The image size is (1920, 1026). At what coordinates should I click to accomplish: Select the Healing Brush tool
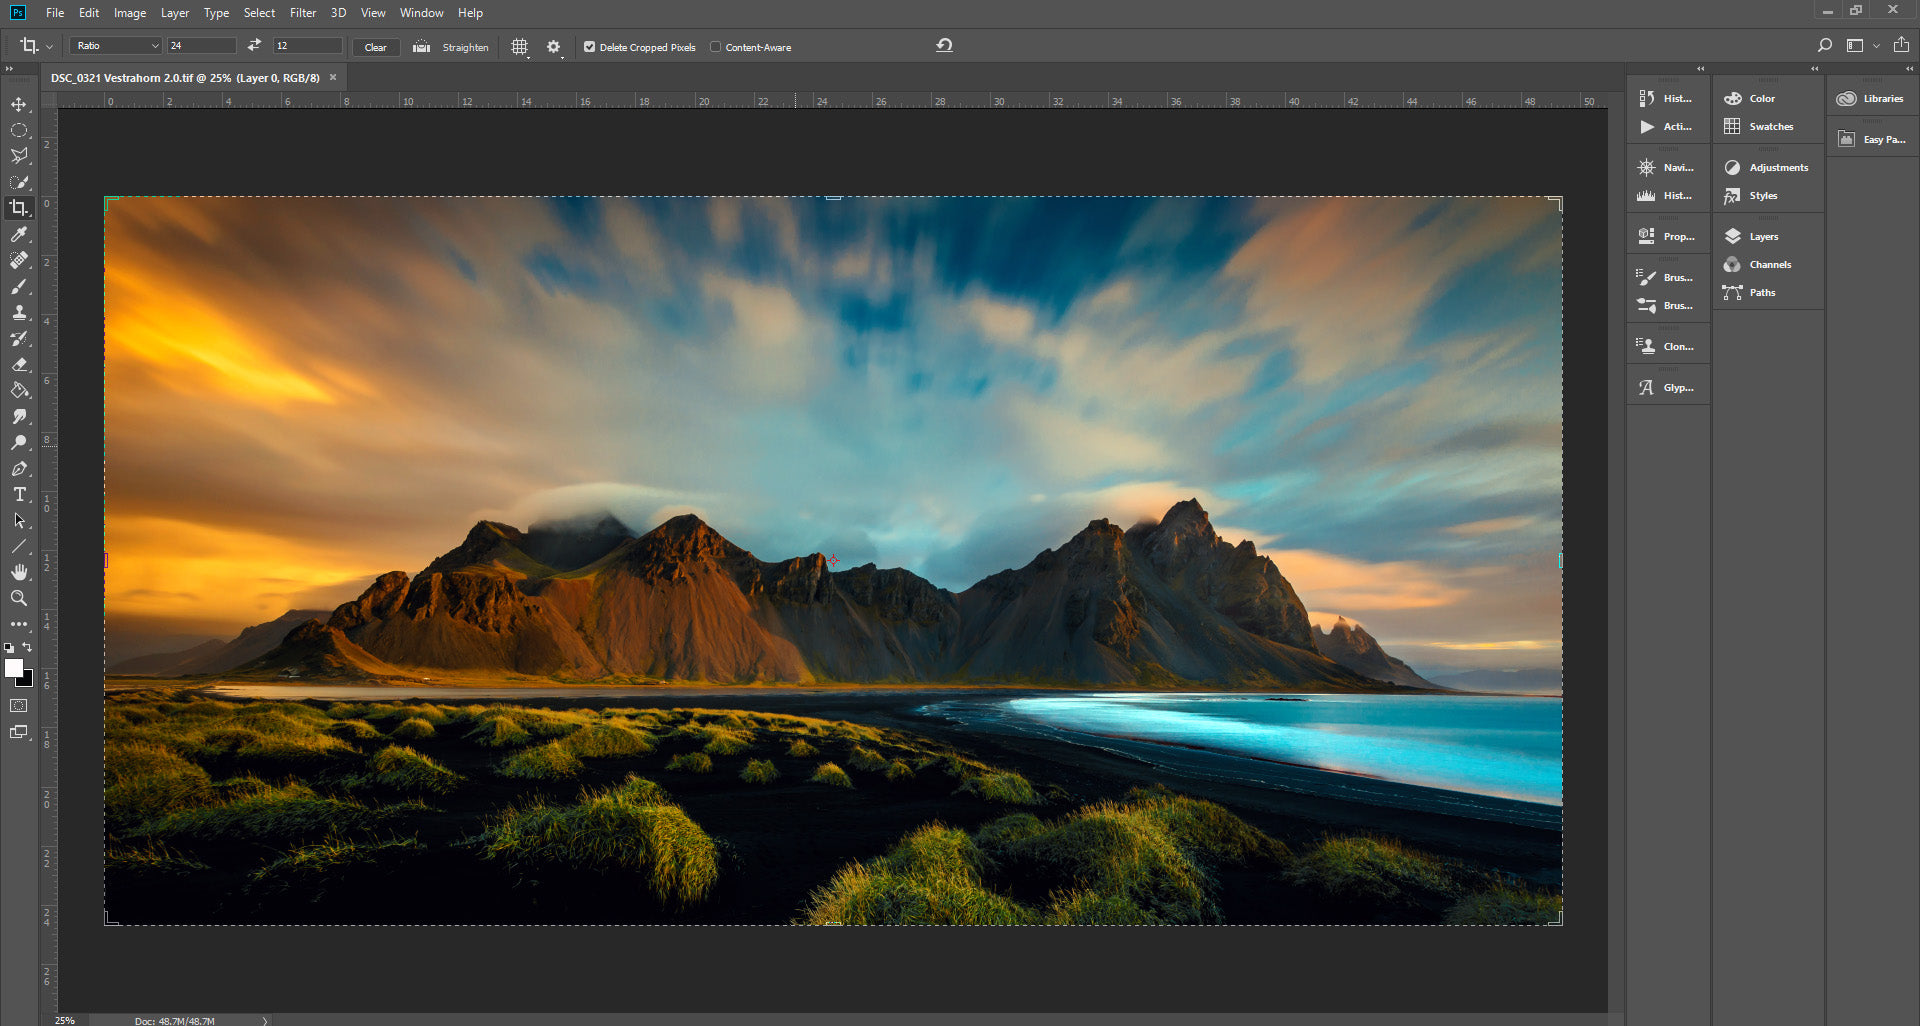19,260
